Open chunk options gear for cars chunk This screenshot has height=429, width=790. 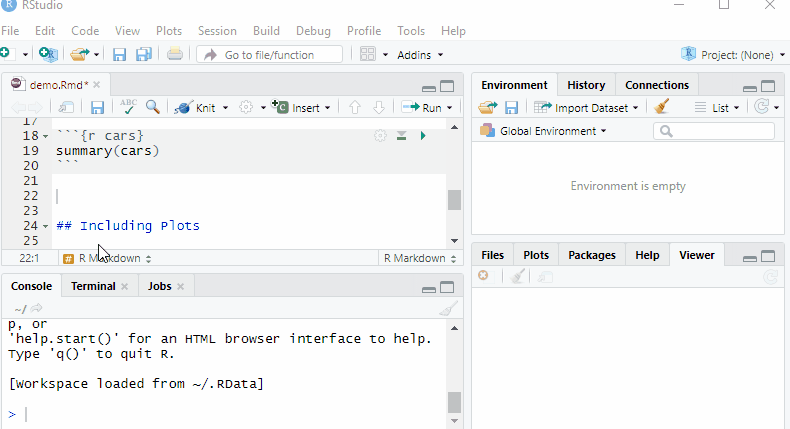380,136
